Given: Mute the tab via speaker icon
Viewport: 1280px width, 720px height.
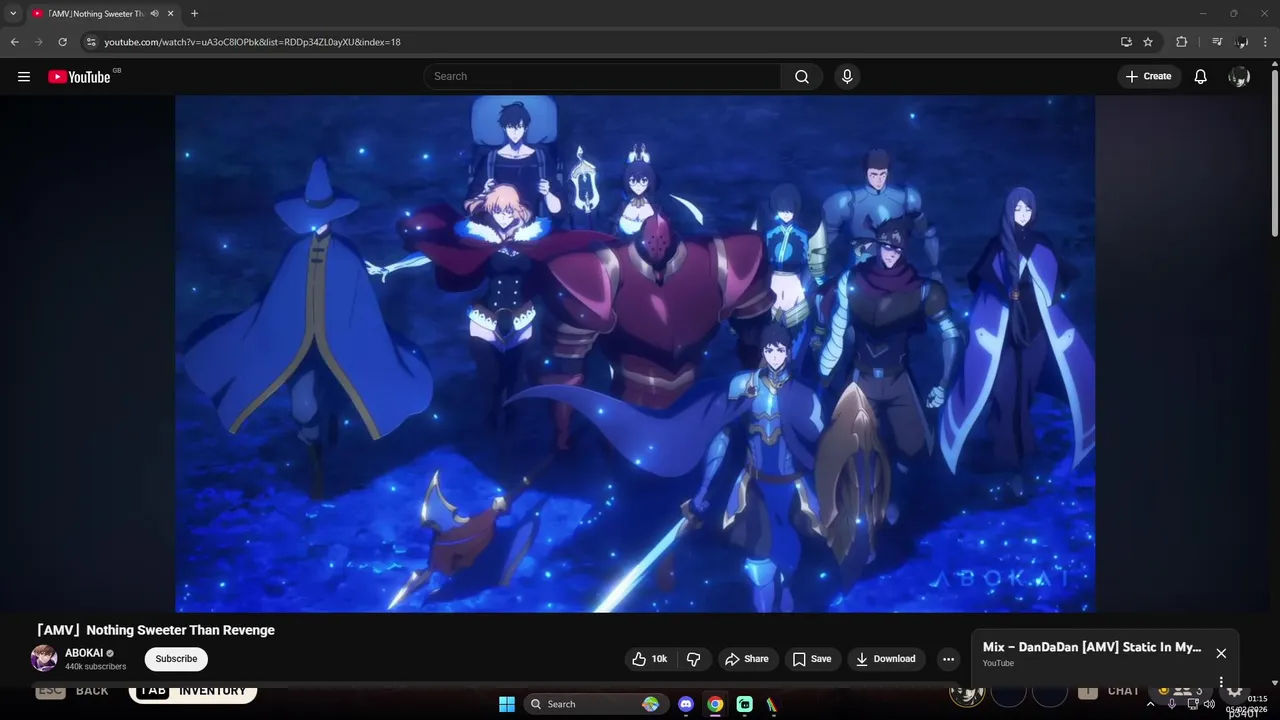Looking at the screenshot, I should 154,14.
